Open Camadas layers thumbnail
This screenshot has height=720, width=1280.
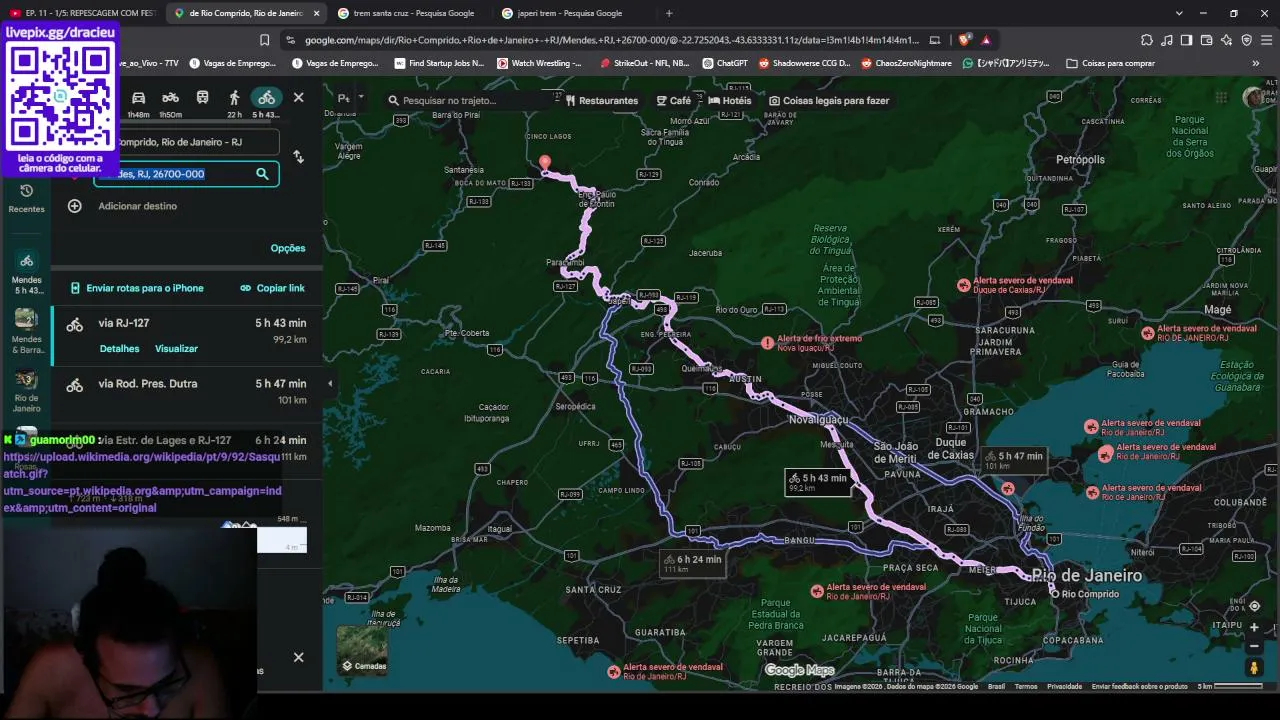pyautogui.click(x=362, y=650)
